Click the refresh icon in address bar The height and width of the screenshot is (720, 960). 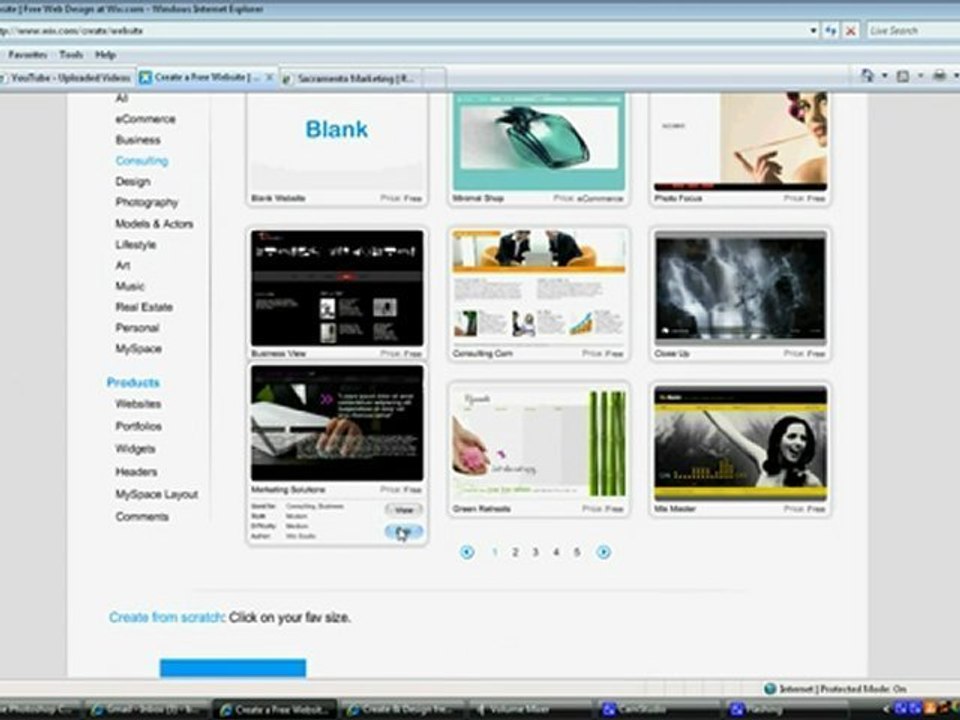pyautogui.click(x=831, y=31)
